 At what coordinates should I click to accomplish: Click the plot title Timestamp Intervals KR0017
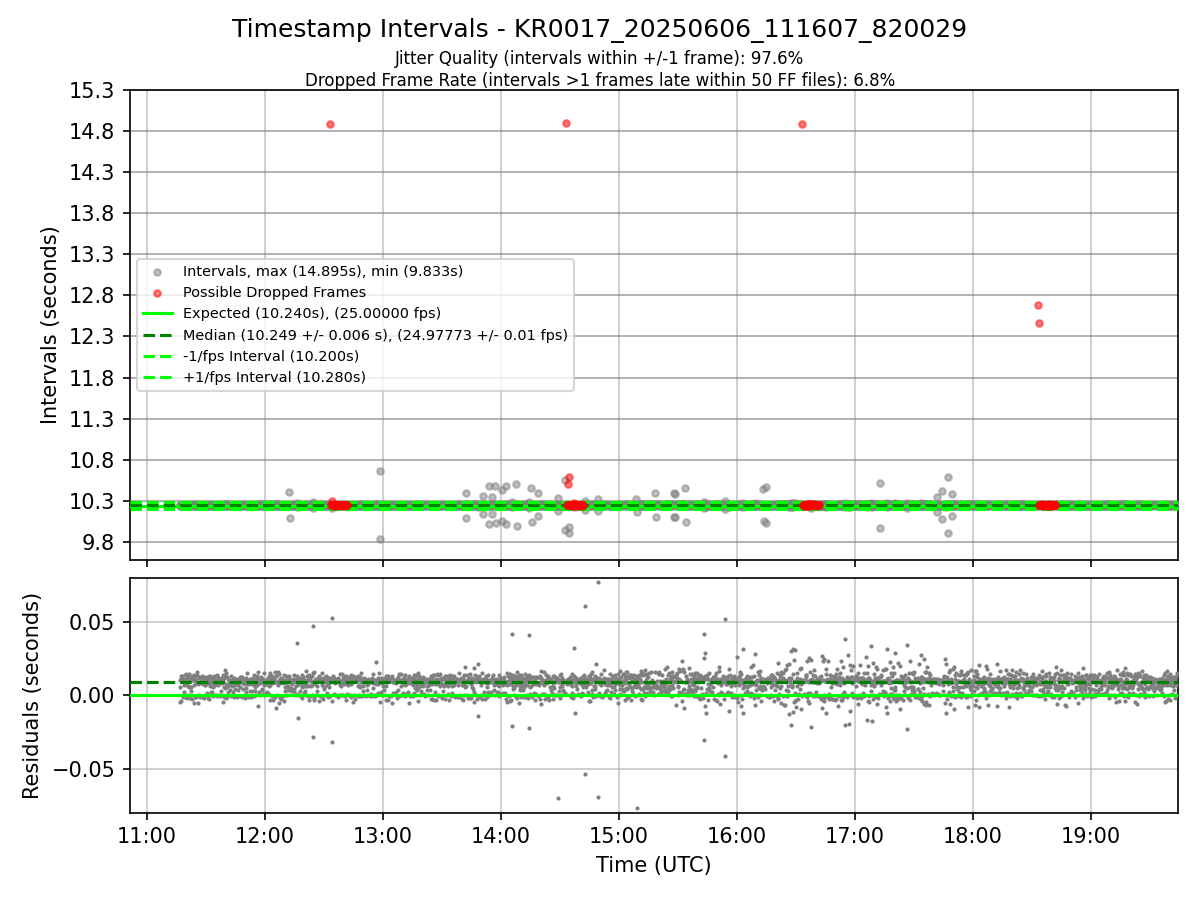tap(599, 29)
